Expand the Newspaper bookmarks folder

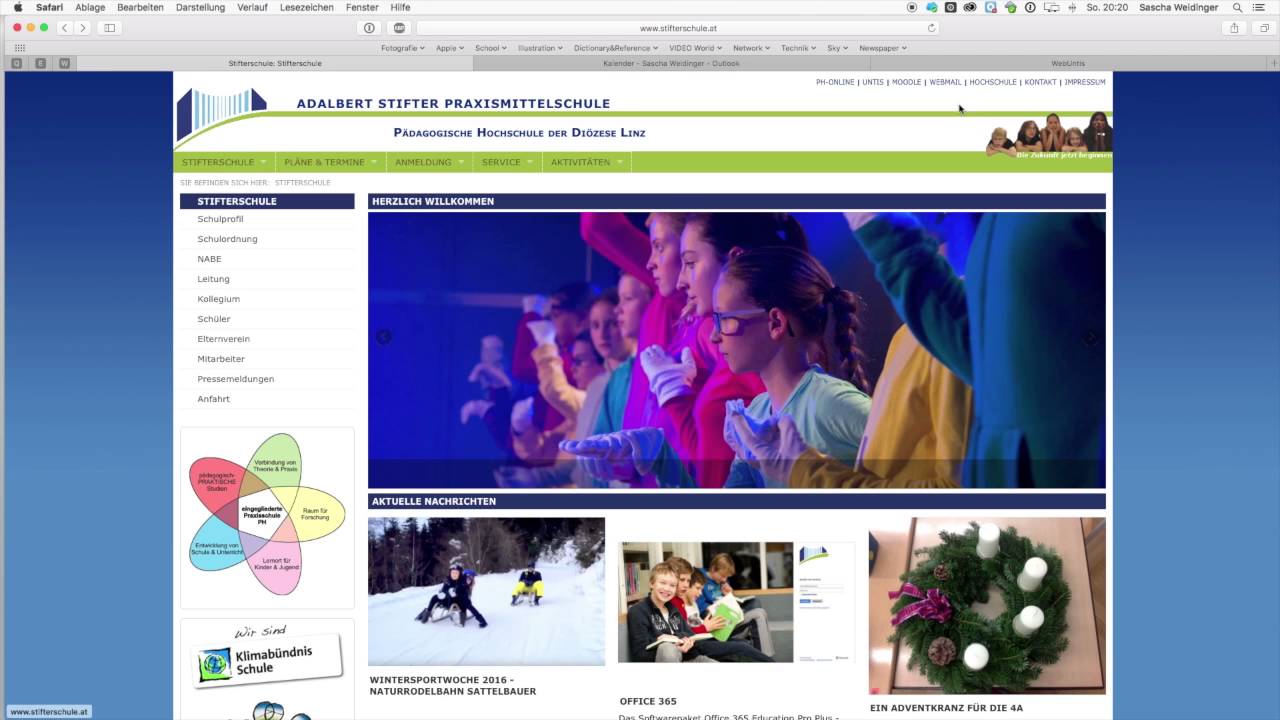(883, 48)
